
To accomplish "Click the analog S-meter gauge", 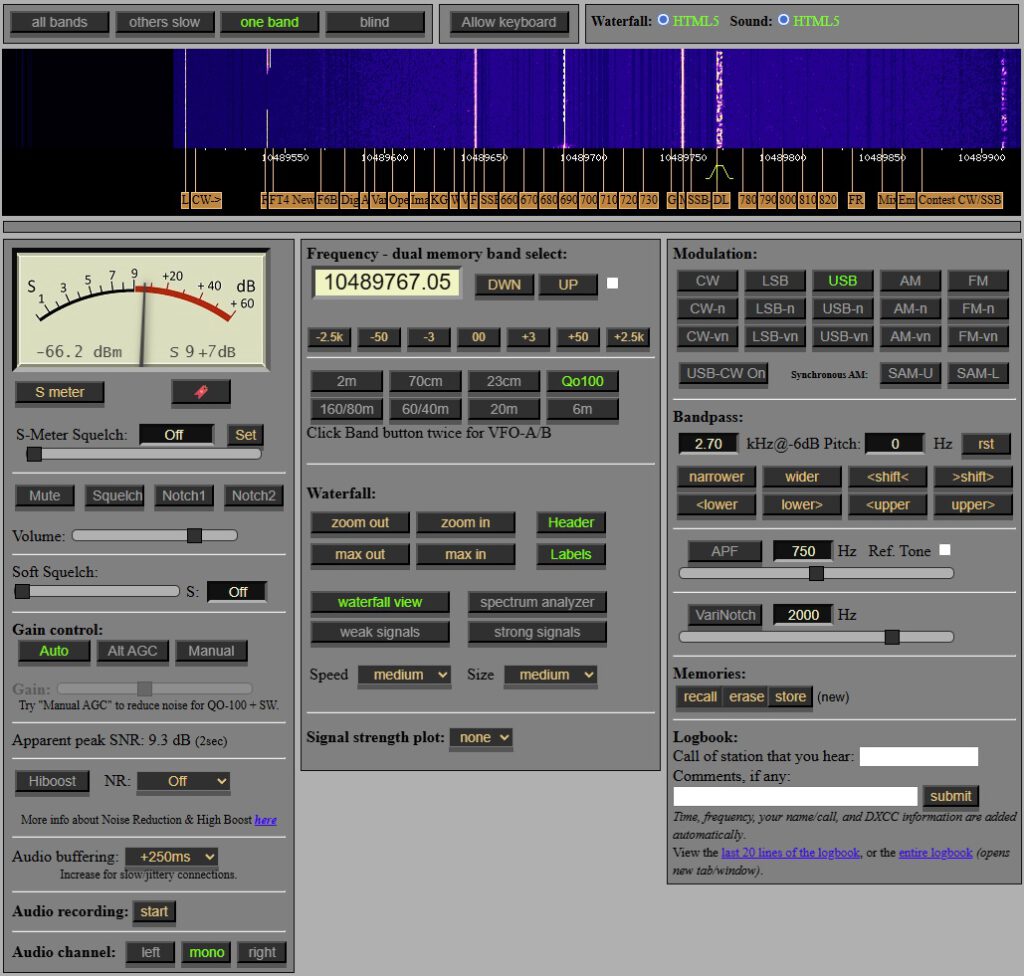I will point(141,309).
